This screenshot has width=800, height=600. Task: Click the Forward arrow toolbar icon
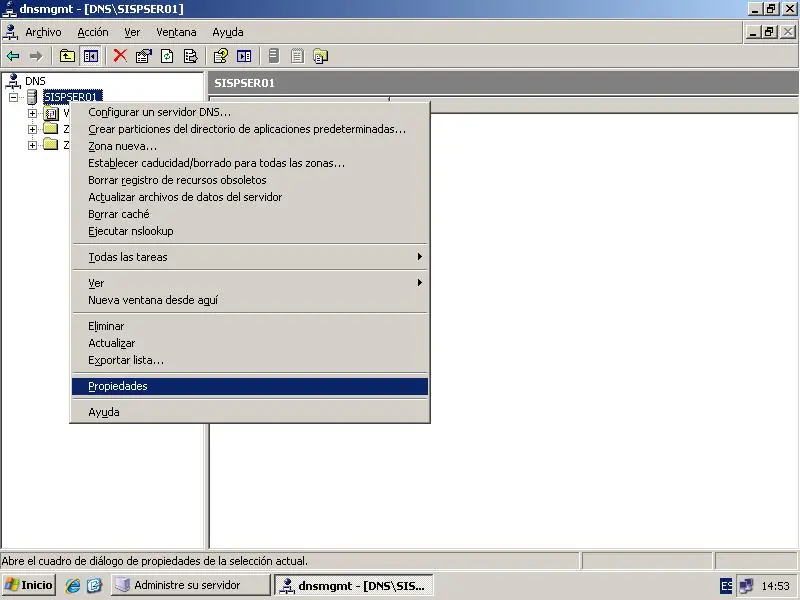(x=36, y=56)
